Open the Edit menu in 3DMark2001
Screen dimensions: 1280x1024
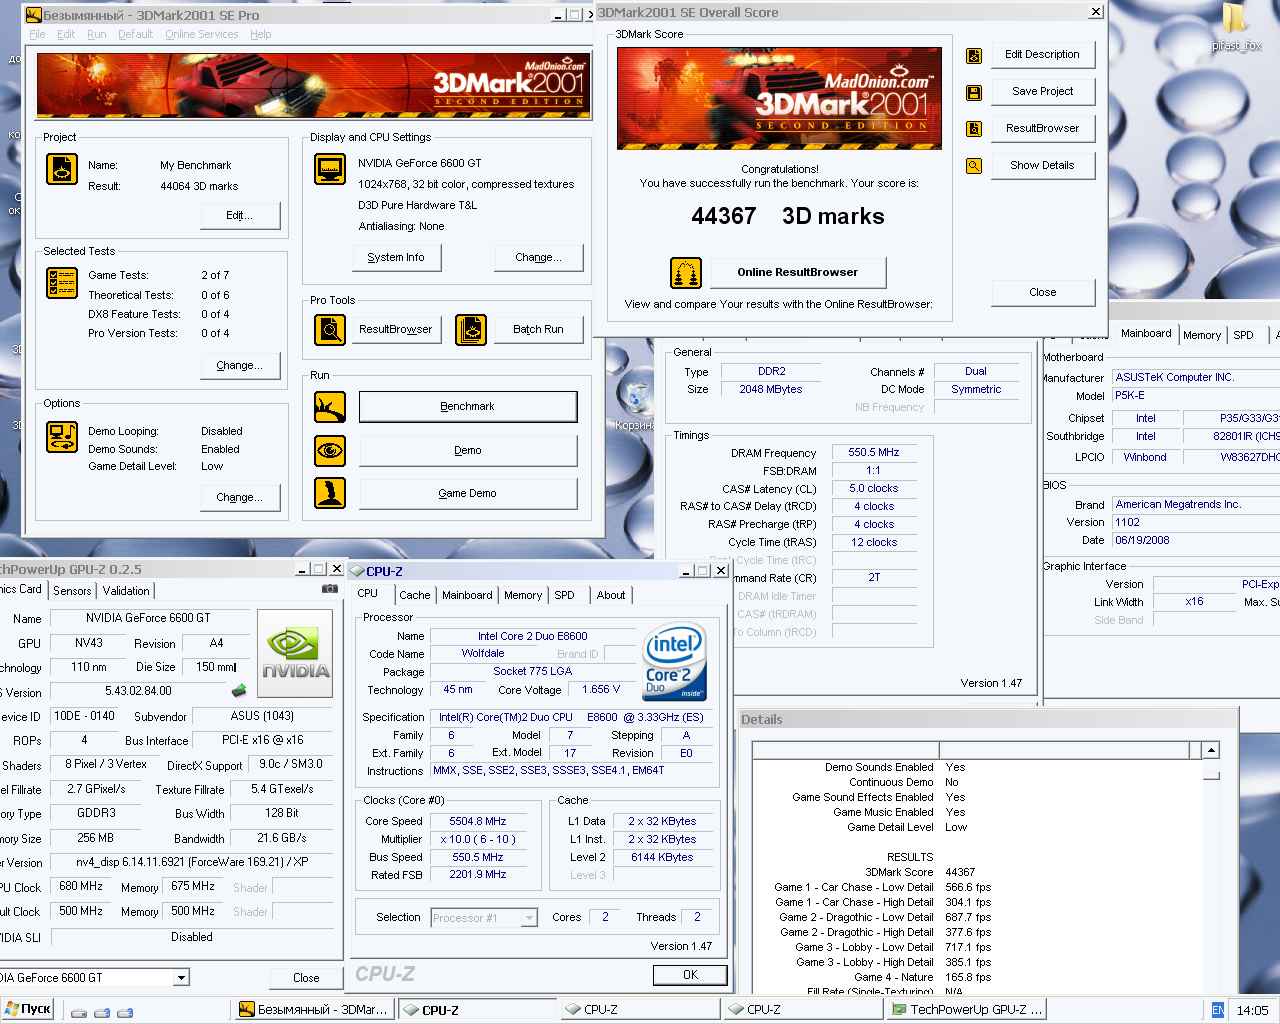point(66,34)
